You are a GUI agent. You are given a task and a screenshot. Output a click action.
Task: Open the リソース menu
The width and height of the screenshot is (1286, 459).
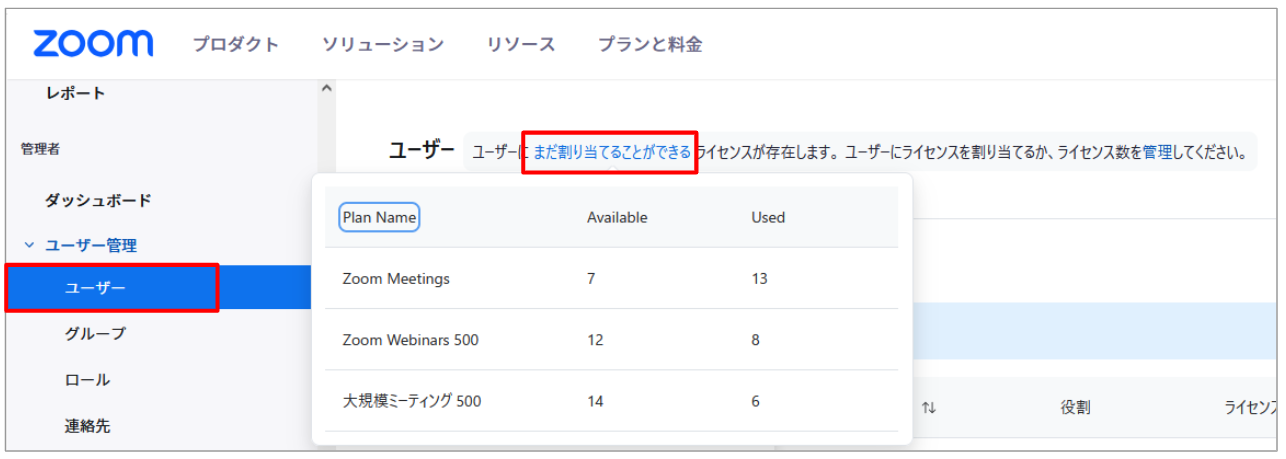[521, 44]
